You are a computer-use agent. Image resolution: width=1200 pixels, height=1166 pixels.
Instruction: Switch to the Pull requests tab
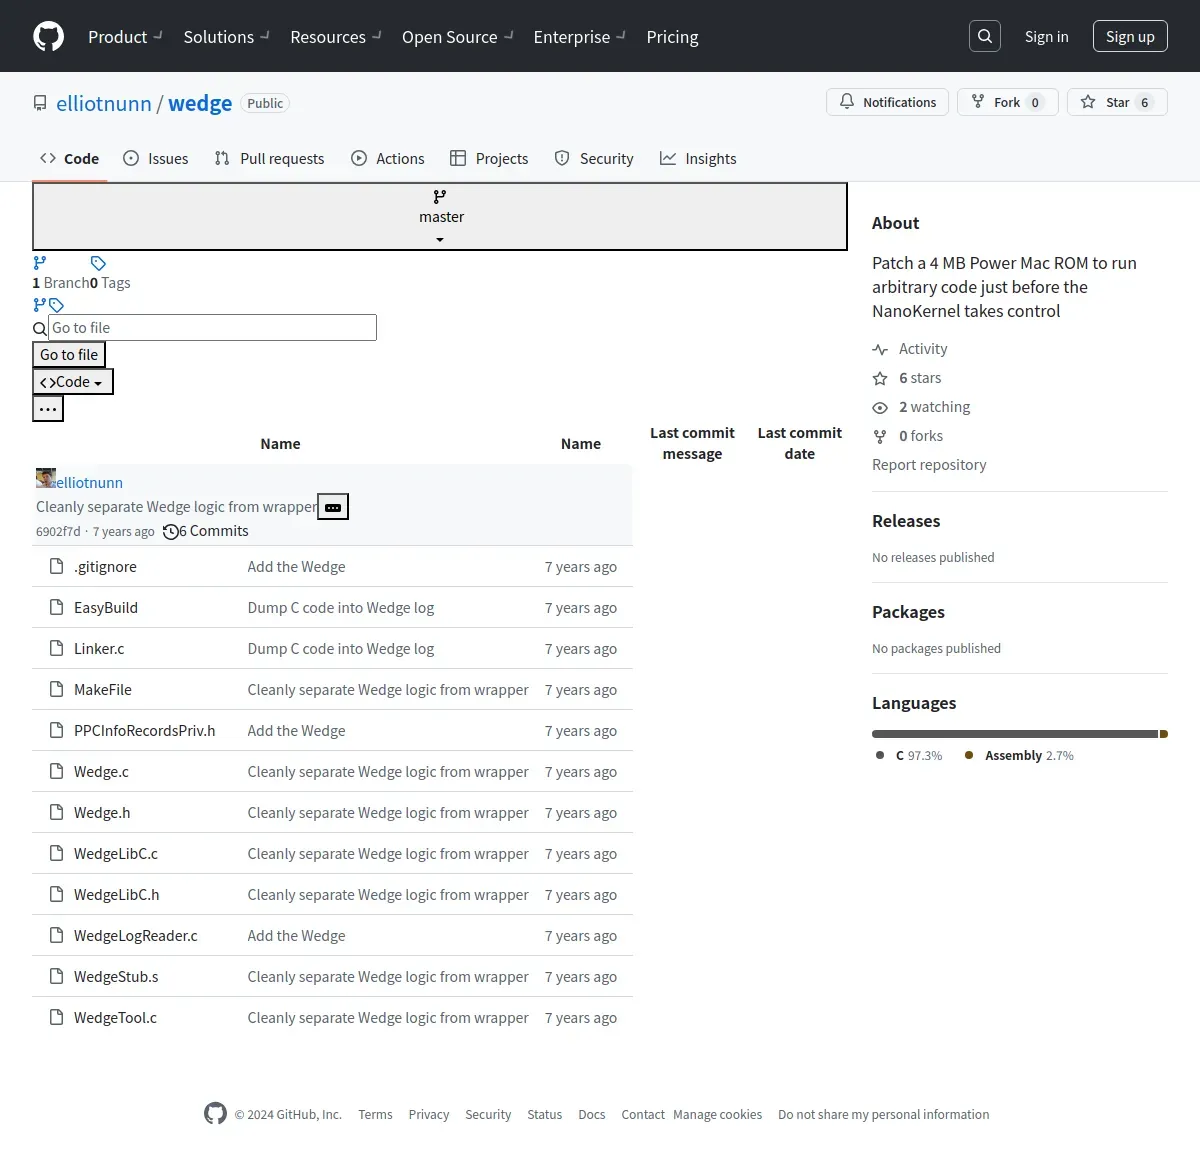point(269,158)
